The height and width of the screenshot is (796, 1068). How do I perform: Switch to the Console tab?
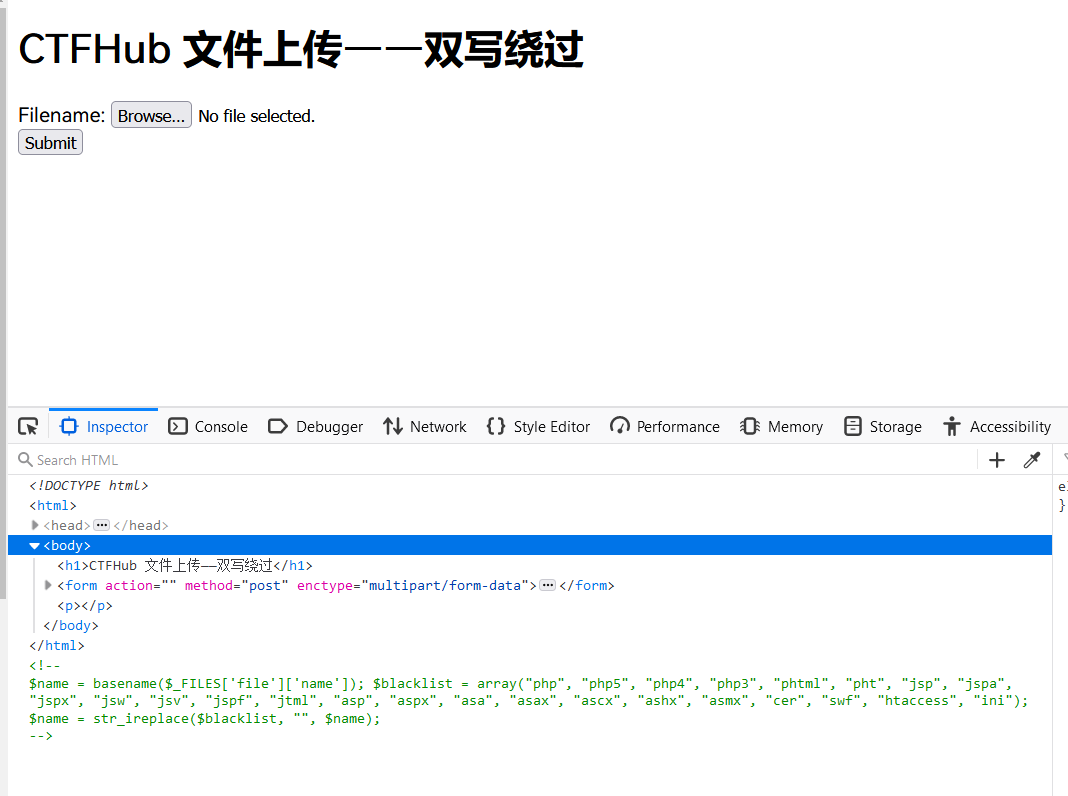click(208, 427)
